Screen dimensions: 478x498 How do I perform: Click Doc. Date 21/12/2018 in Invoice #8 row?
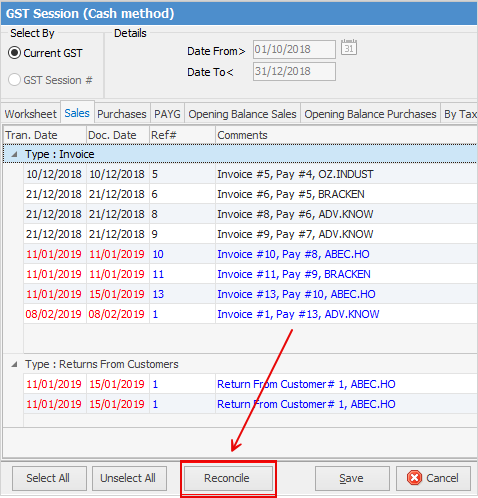coord(117,214)
